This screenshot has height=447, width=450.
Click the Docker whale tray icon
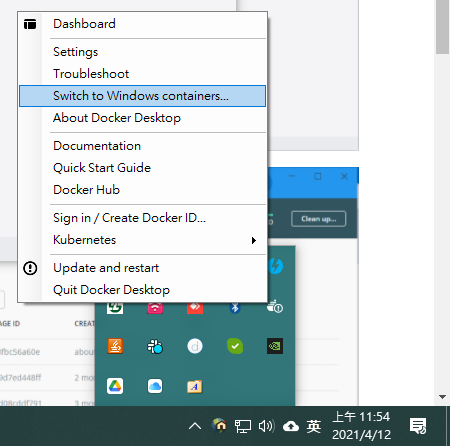tap(275, 307)
